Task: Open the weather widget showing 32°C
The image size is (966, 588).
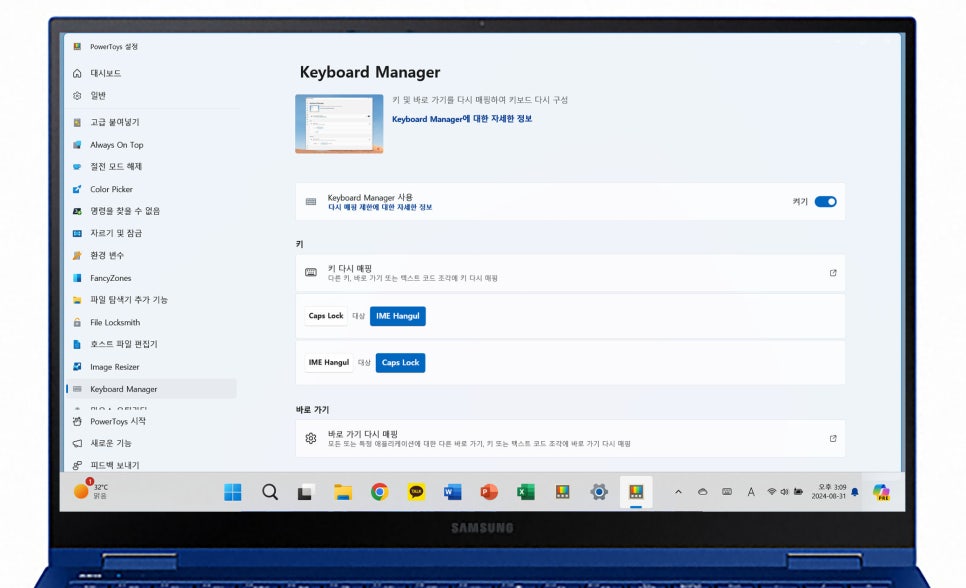Action: tap(91, 491)
